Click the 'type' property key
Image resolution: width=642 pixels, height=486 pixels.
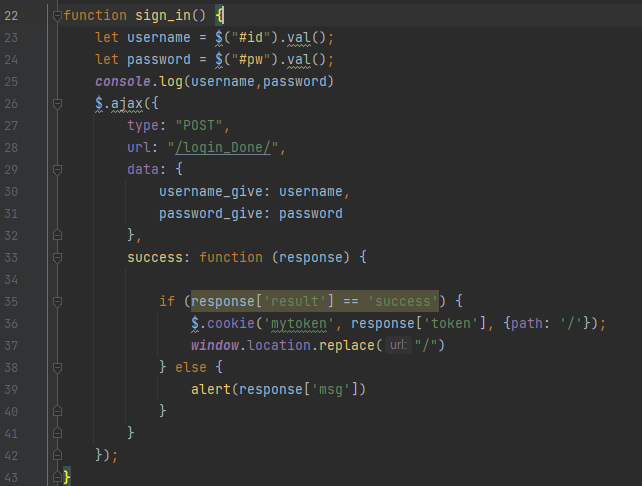click(143, 125)
